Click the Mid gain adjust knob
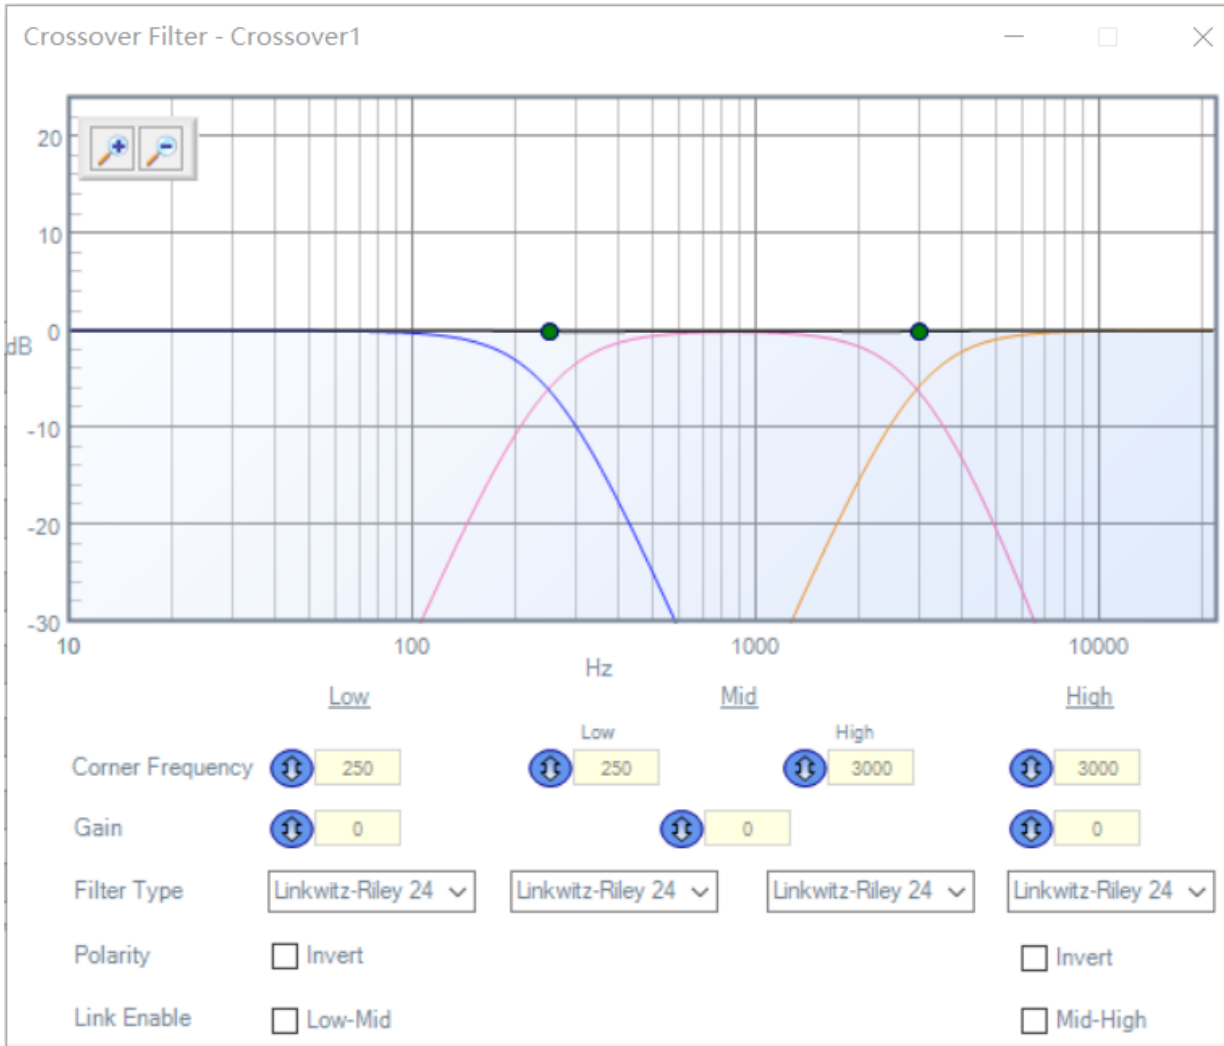The image size is (1224, 1046). [x=682, y=829]
